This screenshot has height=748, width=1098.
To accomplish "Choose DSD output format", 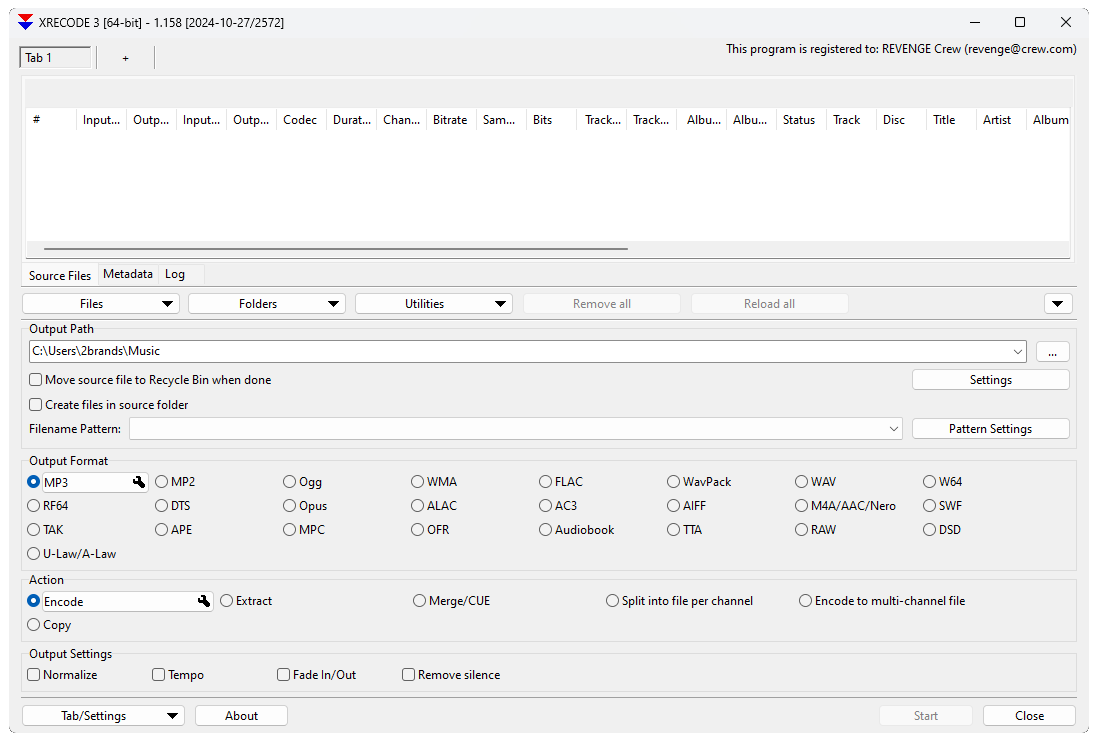I will 942,529.
